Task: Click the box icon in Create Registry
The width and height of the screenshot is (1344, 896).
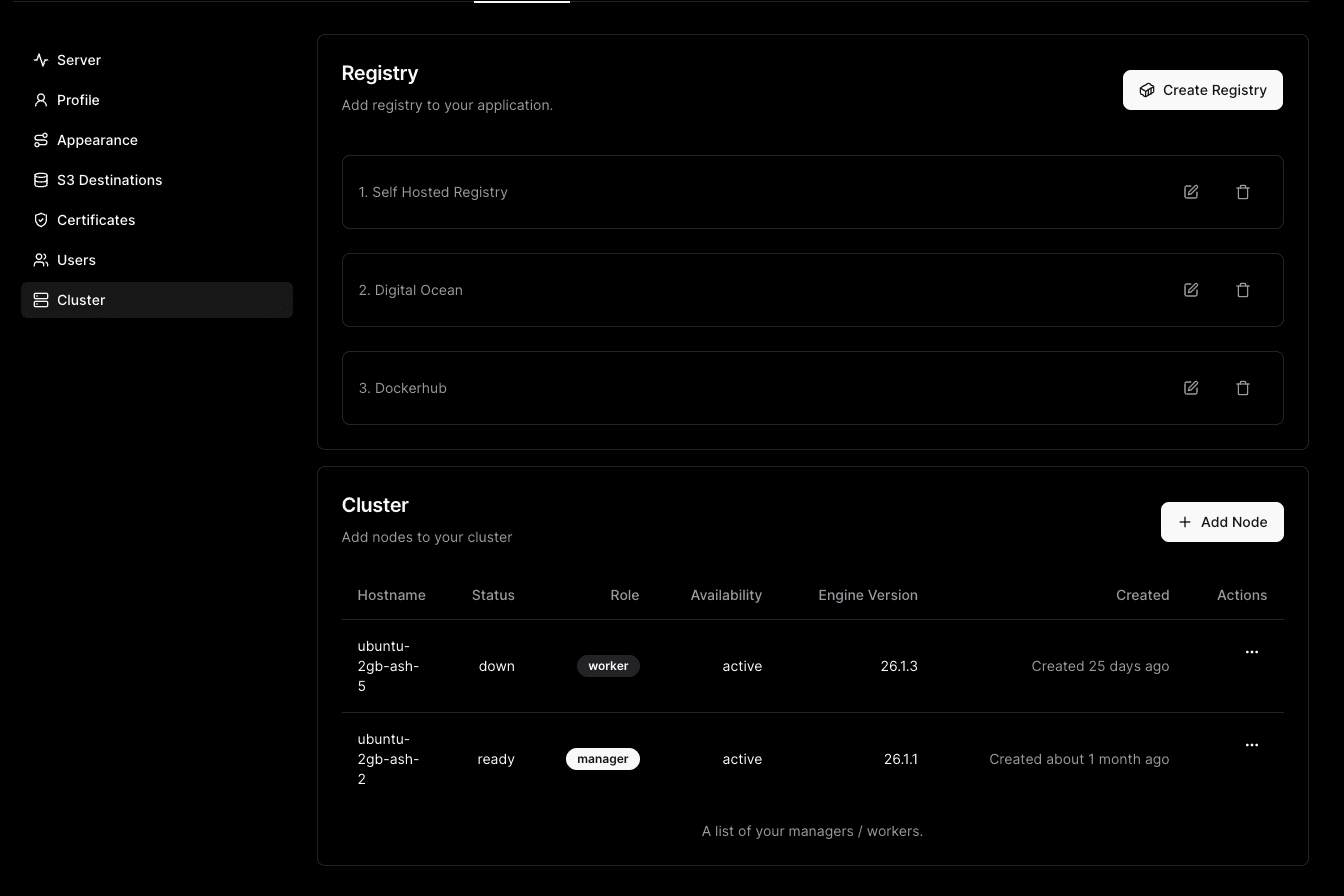Action: pos(1147,90)
